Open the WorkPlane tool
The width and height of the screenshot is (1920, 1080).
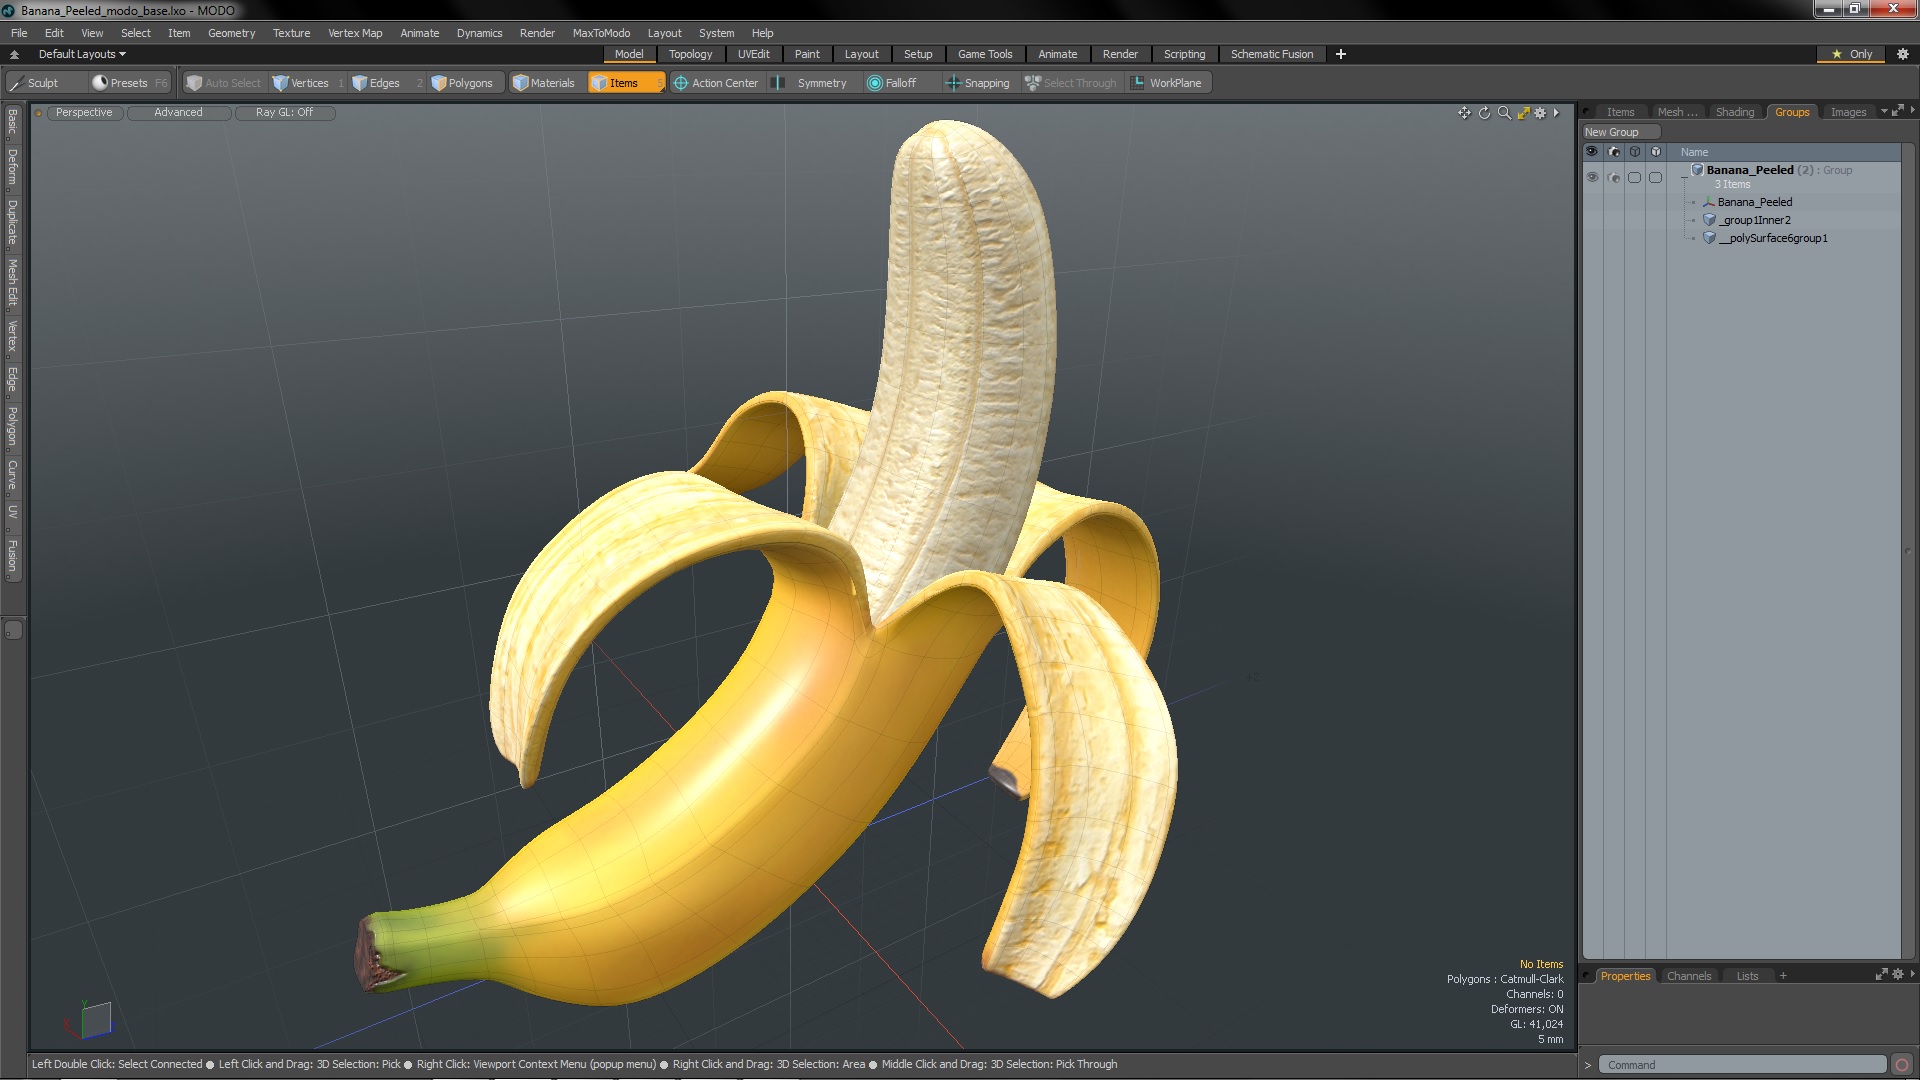tap(1167, 83)
